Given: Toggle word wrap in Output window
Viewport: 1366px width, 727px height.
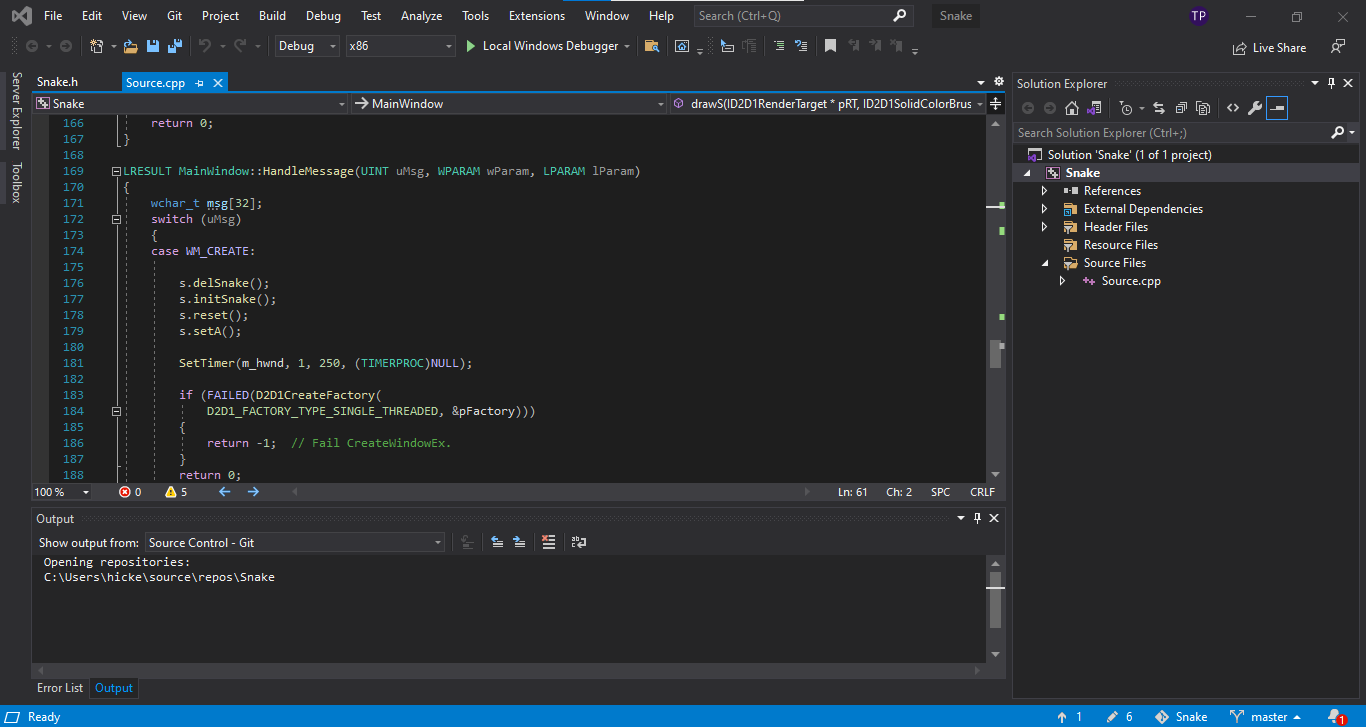Looking at the screenshot, I should point(578,542).
